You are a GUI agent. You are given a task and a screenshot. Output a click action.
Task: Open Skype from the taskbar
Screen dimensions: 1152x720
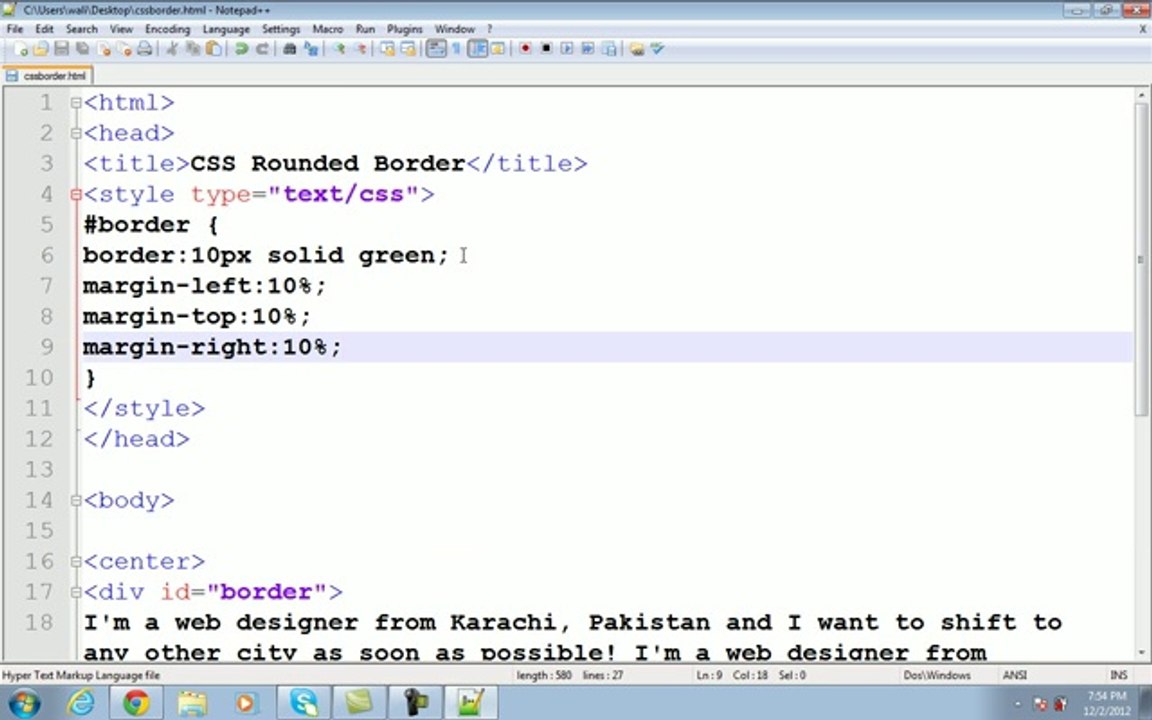coord(303,703)
